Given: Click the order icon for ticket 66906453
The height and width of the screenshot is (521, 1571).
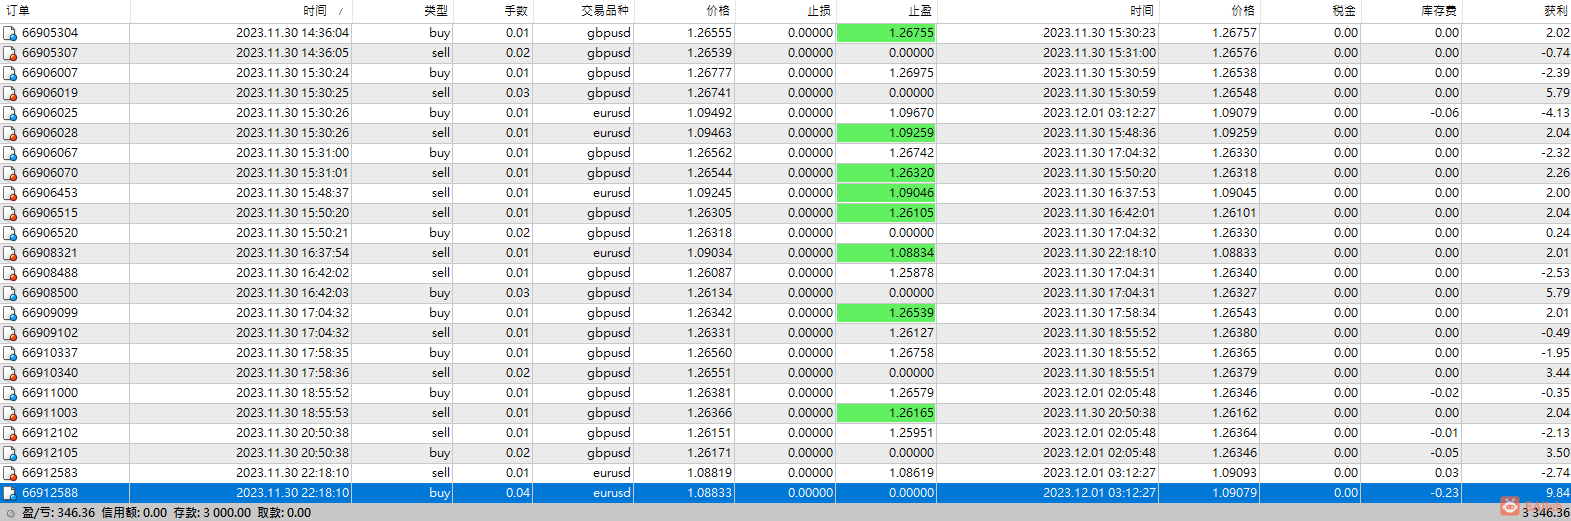Looking at the screenshot, I should pyautogui.click(x=10, y=193).
